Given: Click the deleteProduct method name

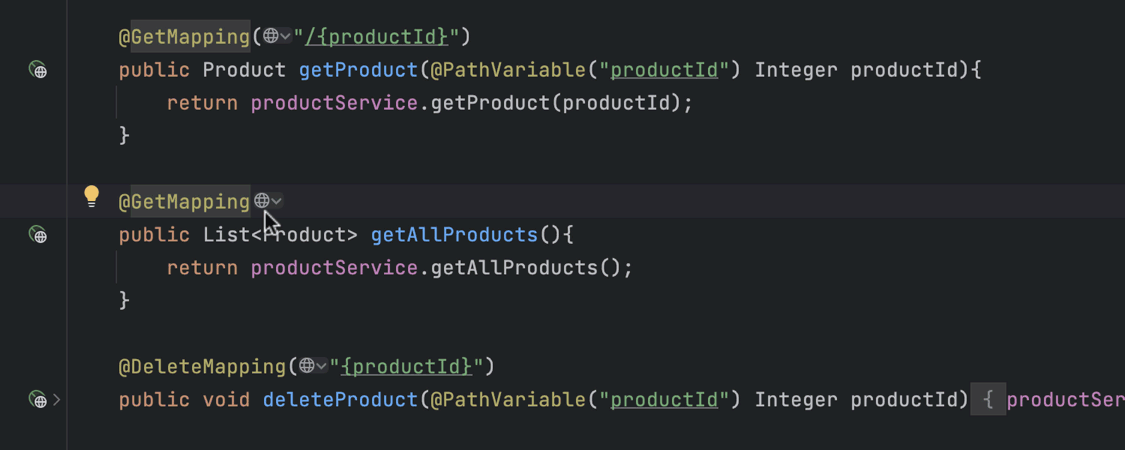Looking at the screenshot, I should 340,400.
